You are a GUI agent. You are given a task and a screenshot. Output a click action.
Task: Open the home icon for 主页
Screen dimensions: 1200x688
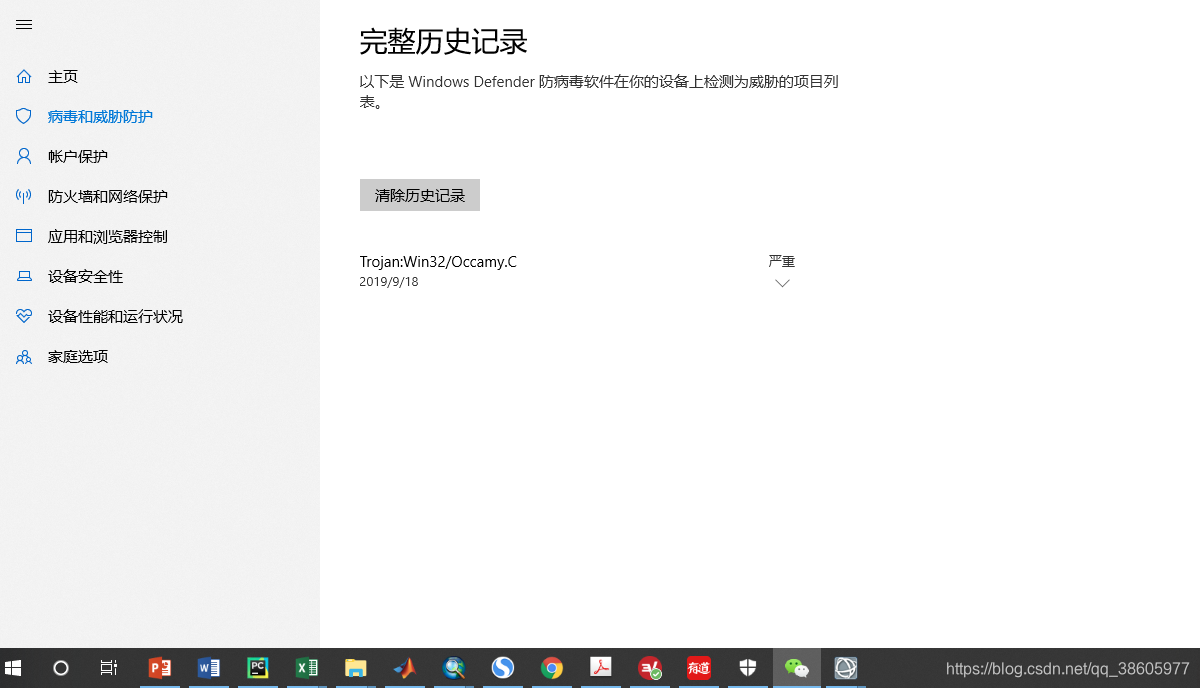[x=23, y=76]
